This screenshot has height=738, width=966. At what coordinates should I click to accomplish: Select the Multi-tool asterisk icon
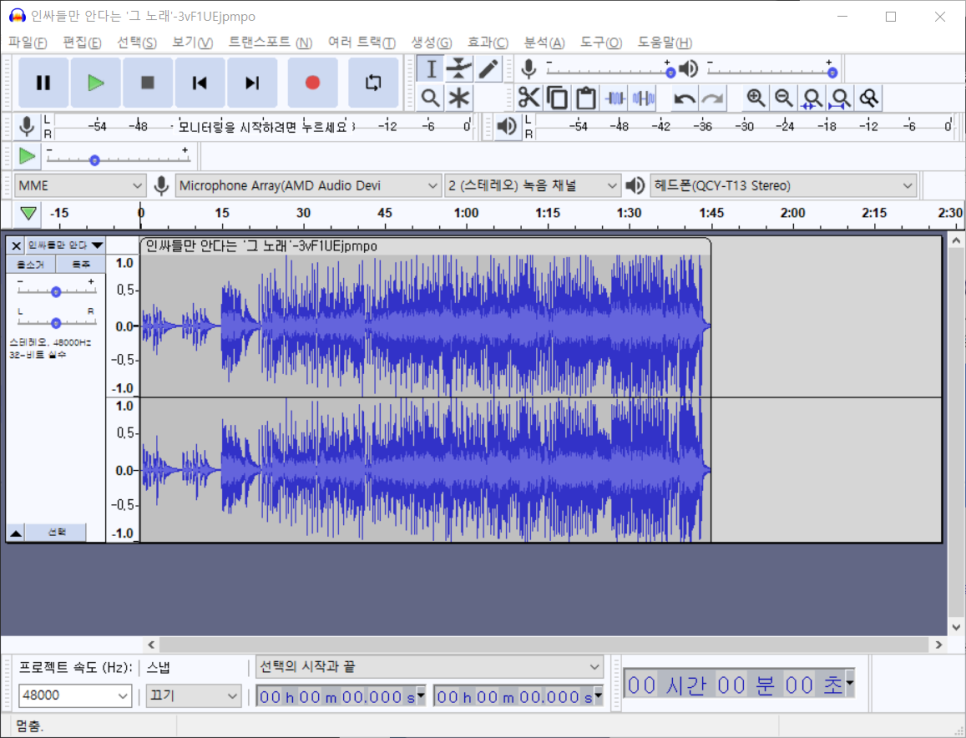[x=459, y=97]
